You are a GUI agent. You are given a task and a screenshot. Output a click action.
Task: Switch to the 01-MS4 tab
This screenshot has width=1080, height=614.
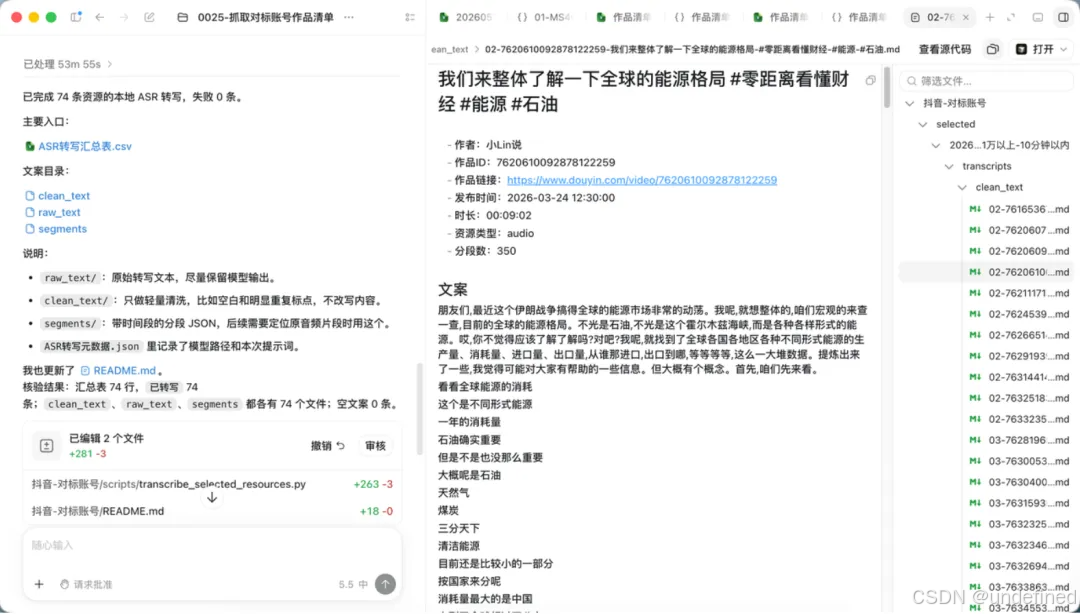tap(546, 18)
